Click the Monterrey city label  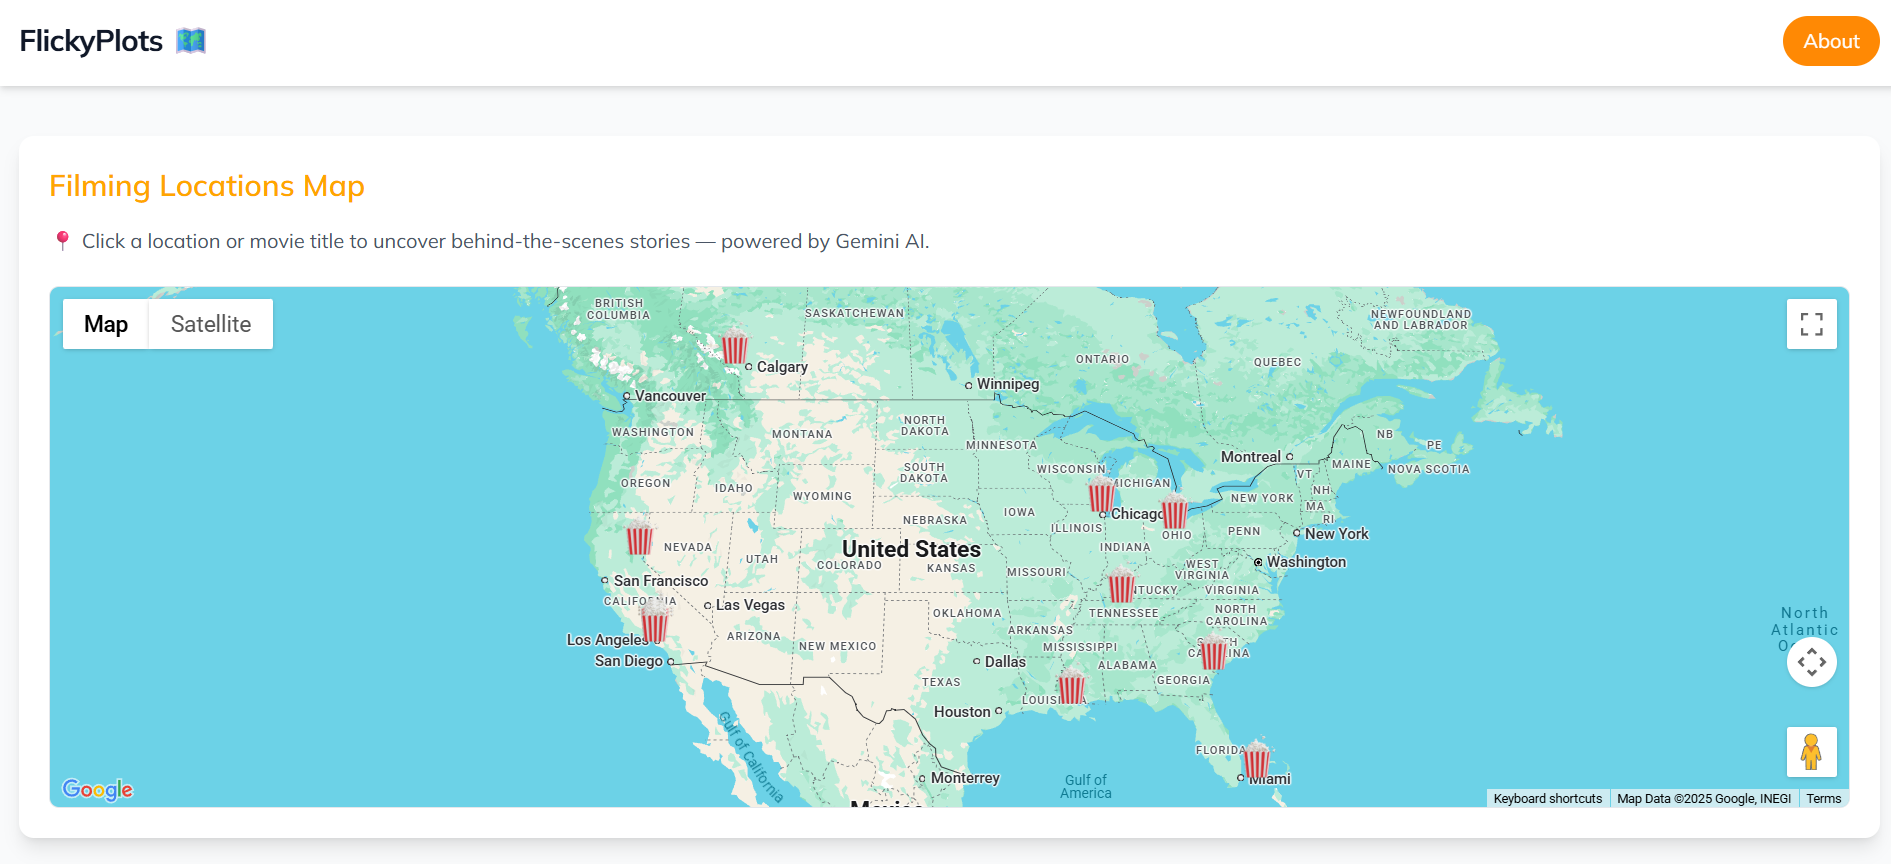[965, 778]
